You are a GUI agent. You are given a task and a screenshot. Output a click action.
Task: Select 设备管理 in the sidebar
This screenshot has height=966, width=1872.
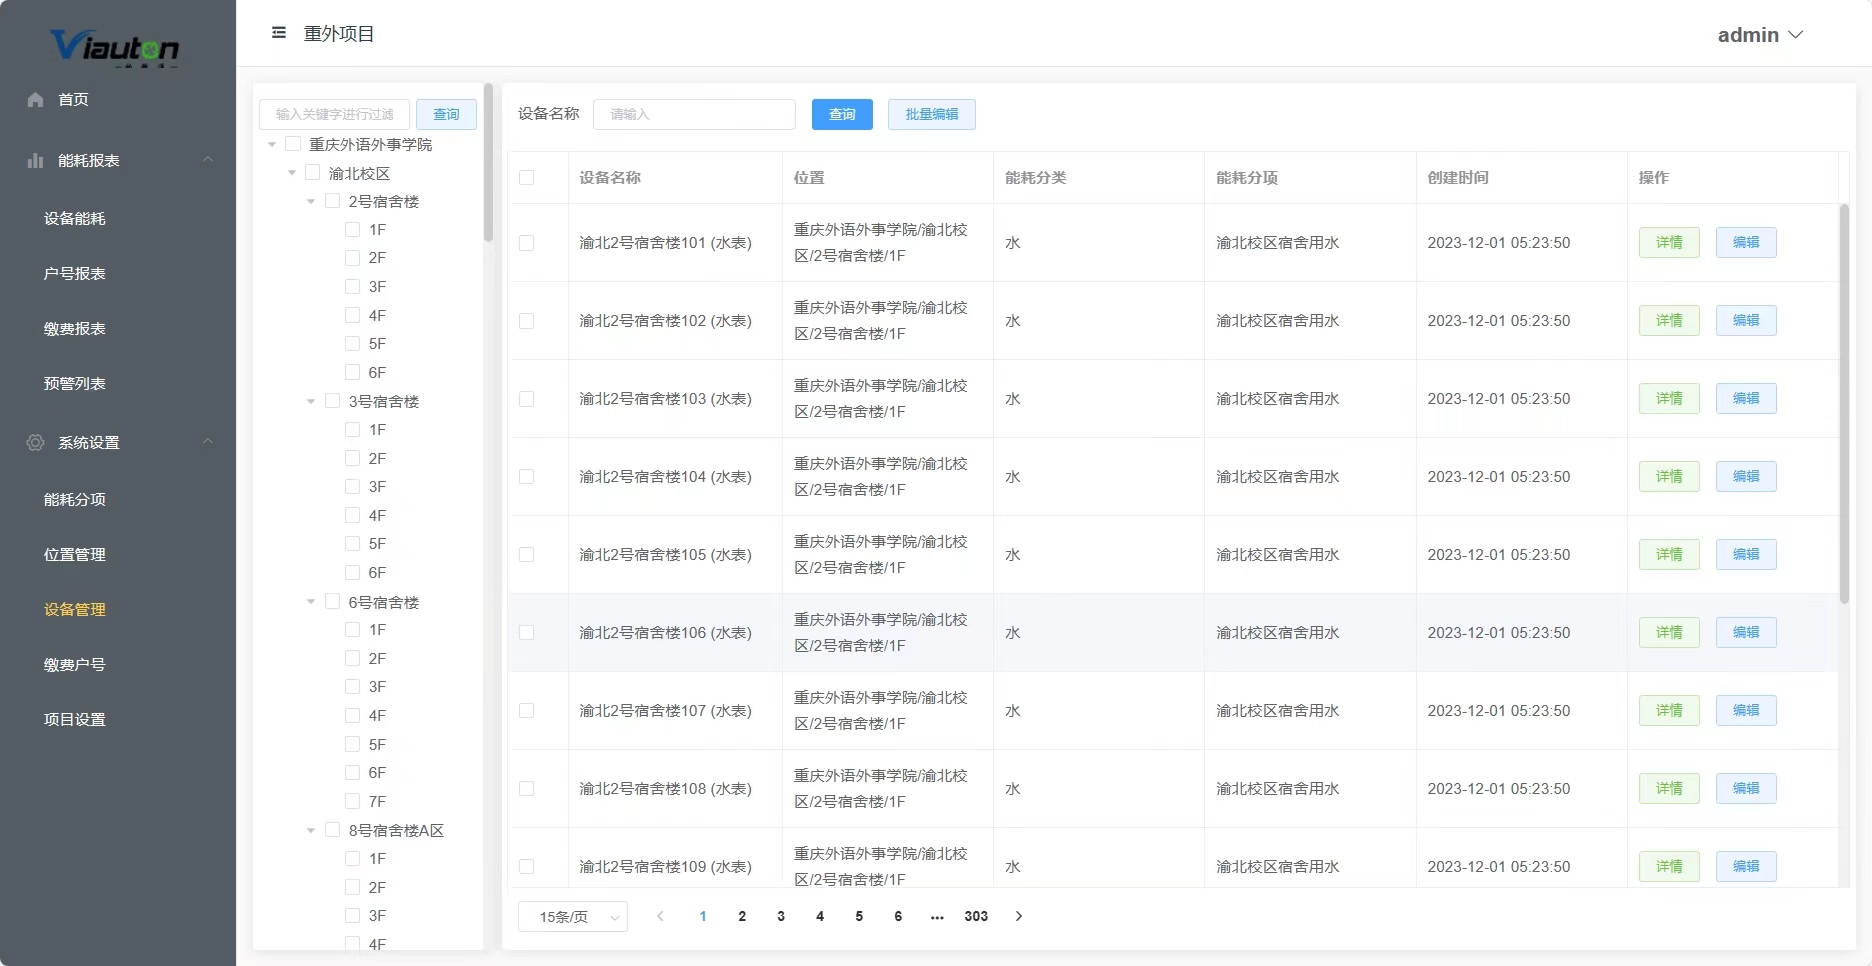point(75,609)
